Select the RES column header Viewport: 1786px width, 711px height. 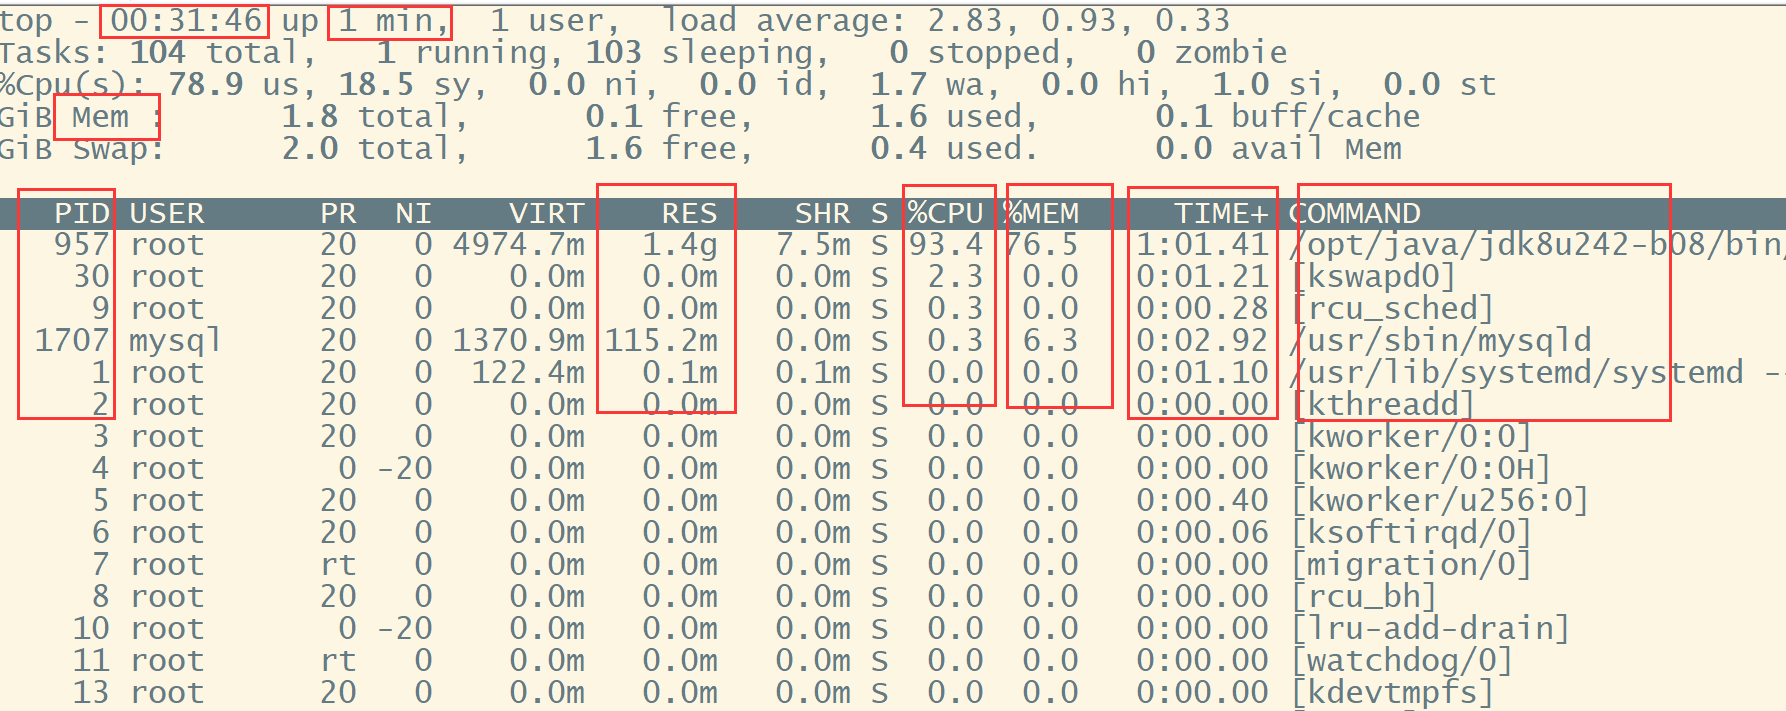(689, 213)
